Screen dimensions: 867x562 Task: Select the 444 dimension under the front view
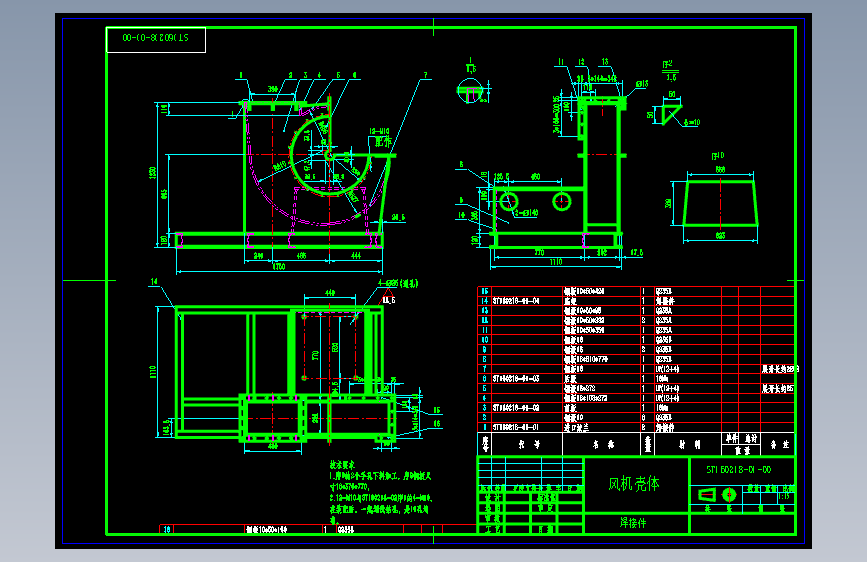point(356,255)
